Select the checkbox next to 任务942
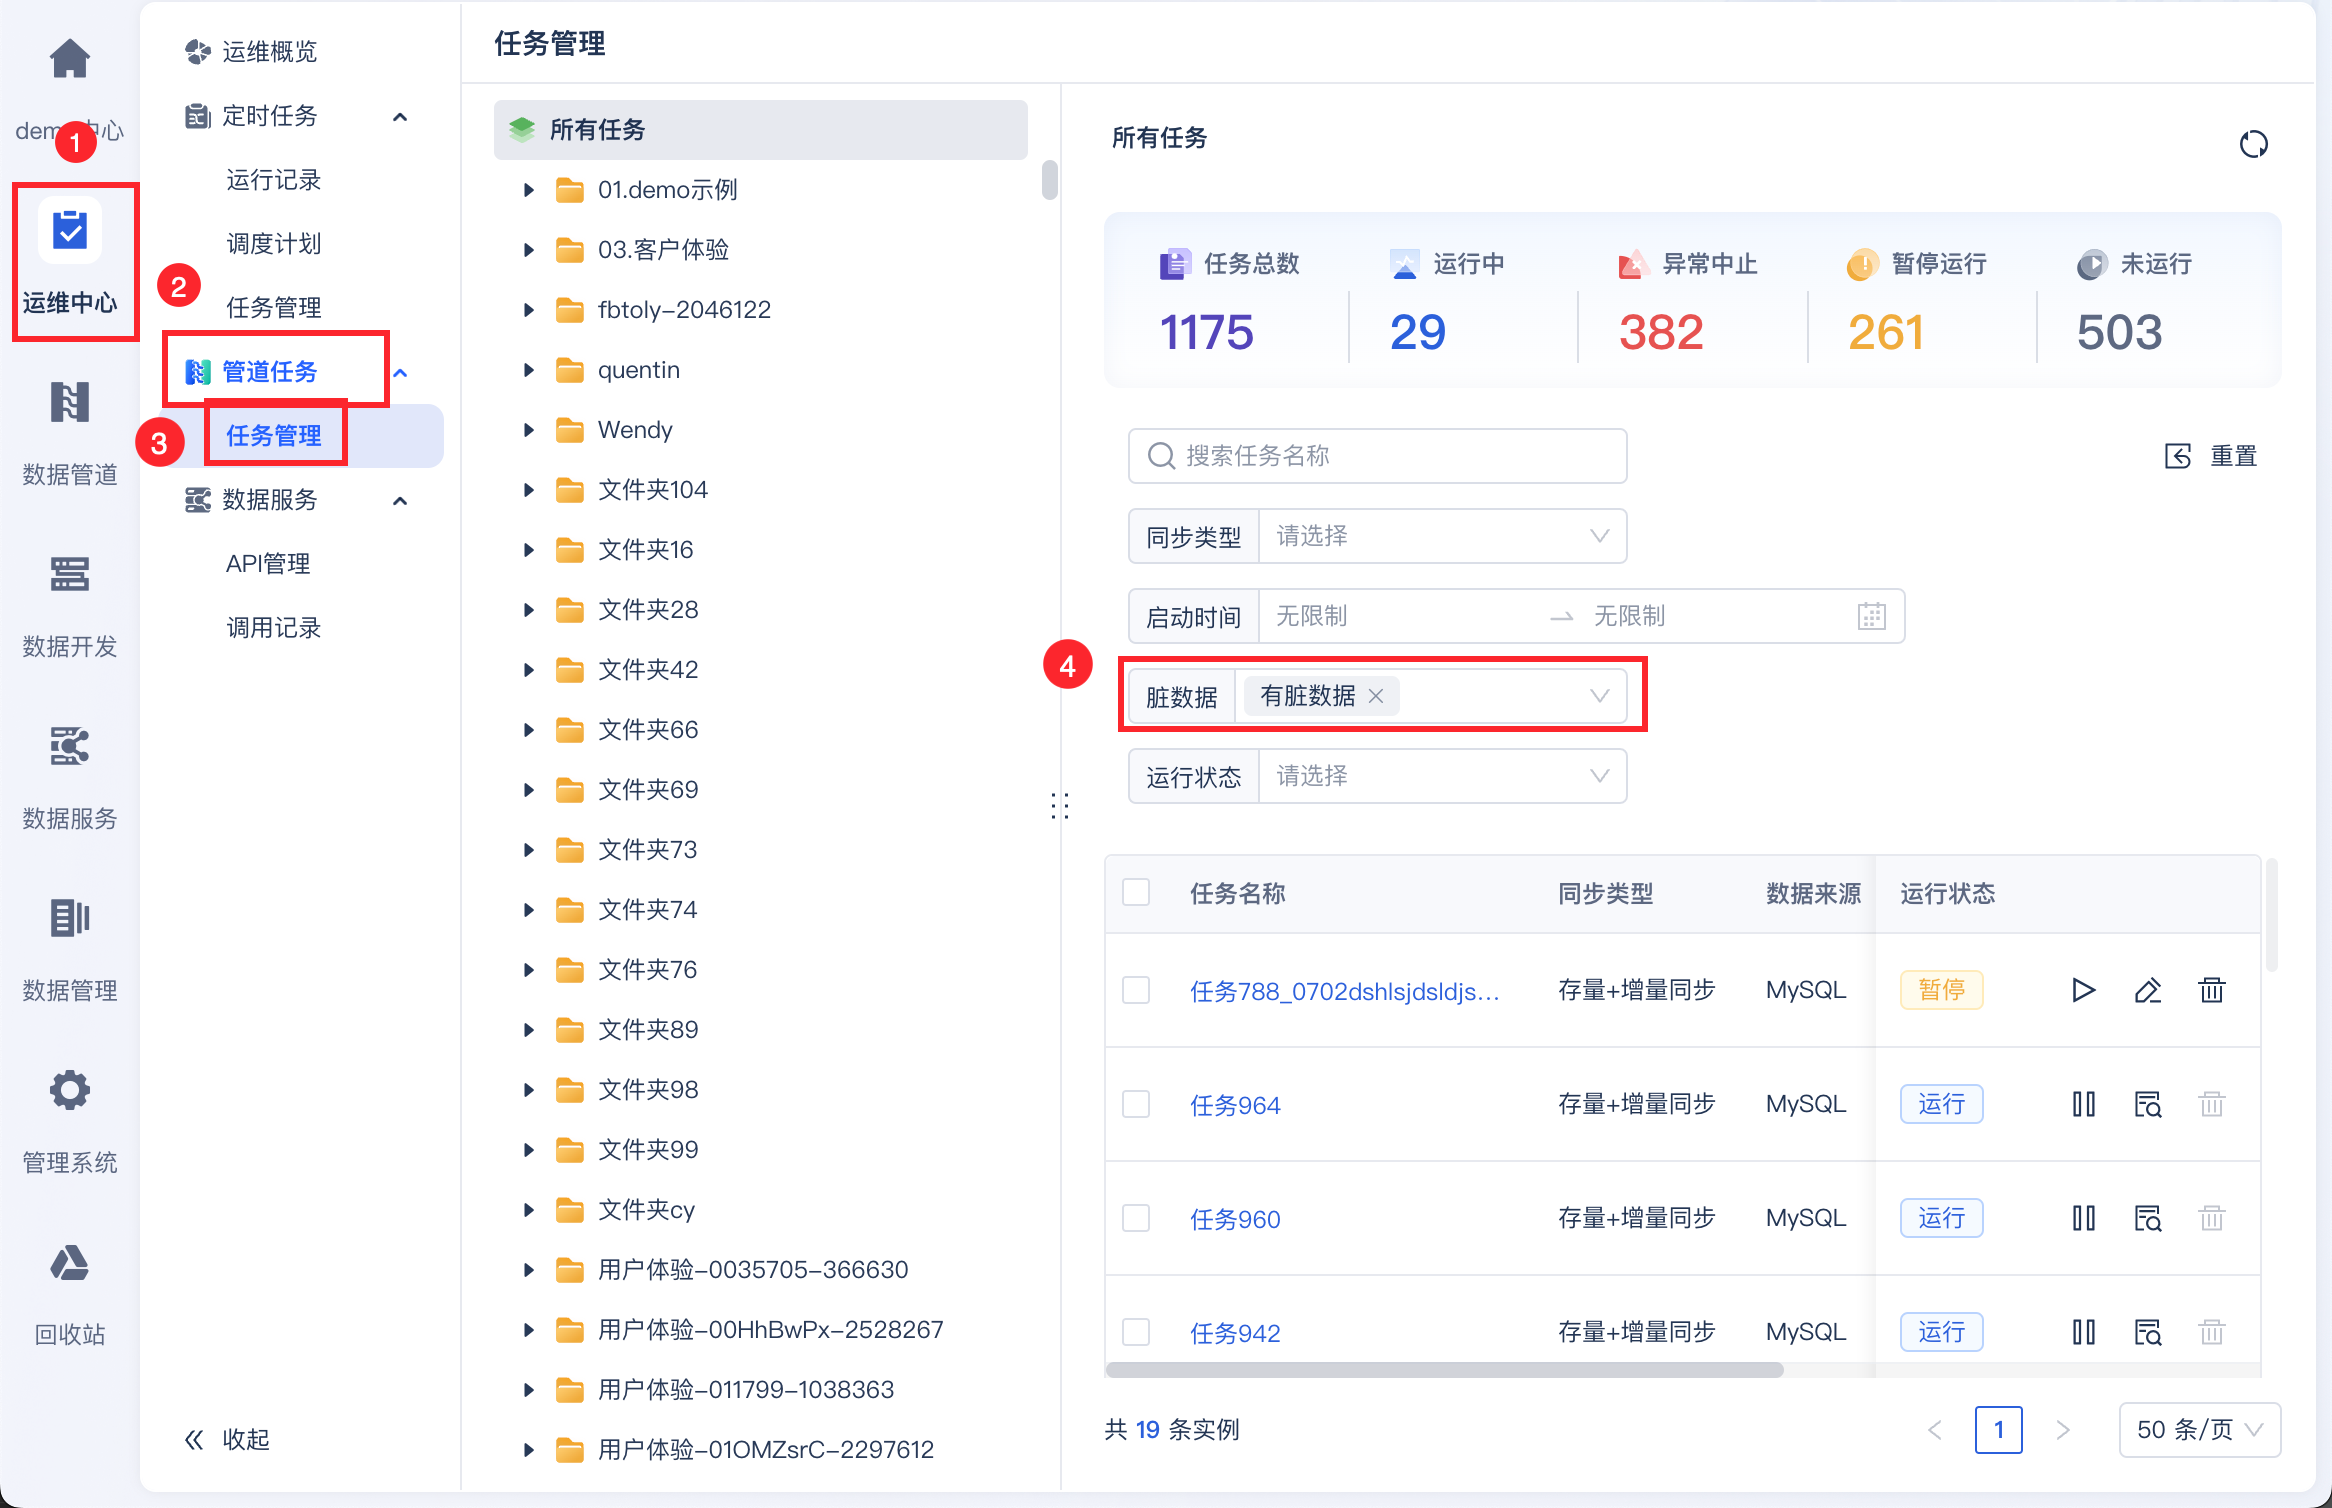This screenshot has height=1508, width=2332. pyautogui.click(x=1136, y=1332)
